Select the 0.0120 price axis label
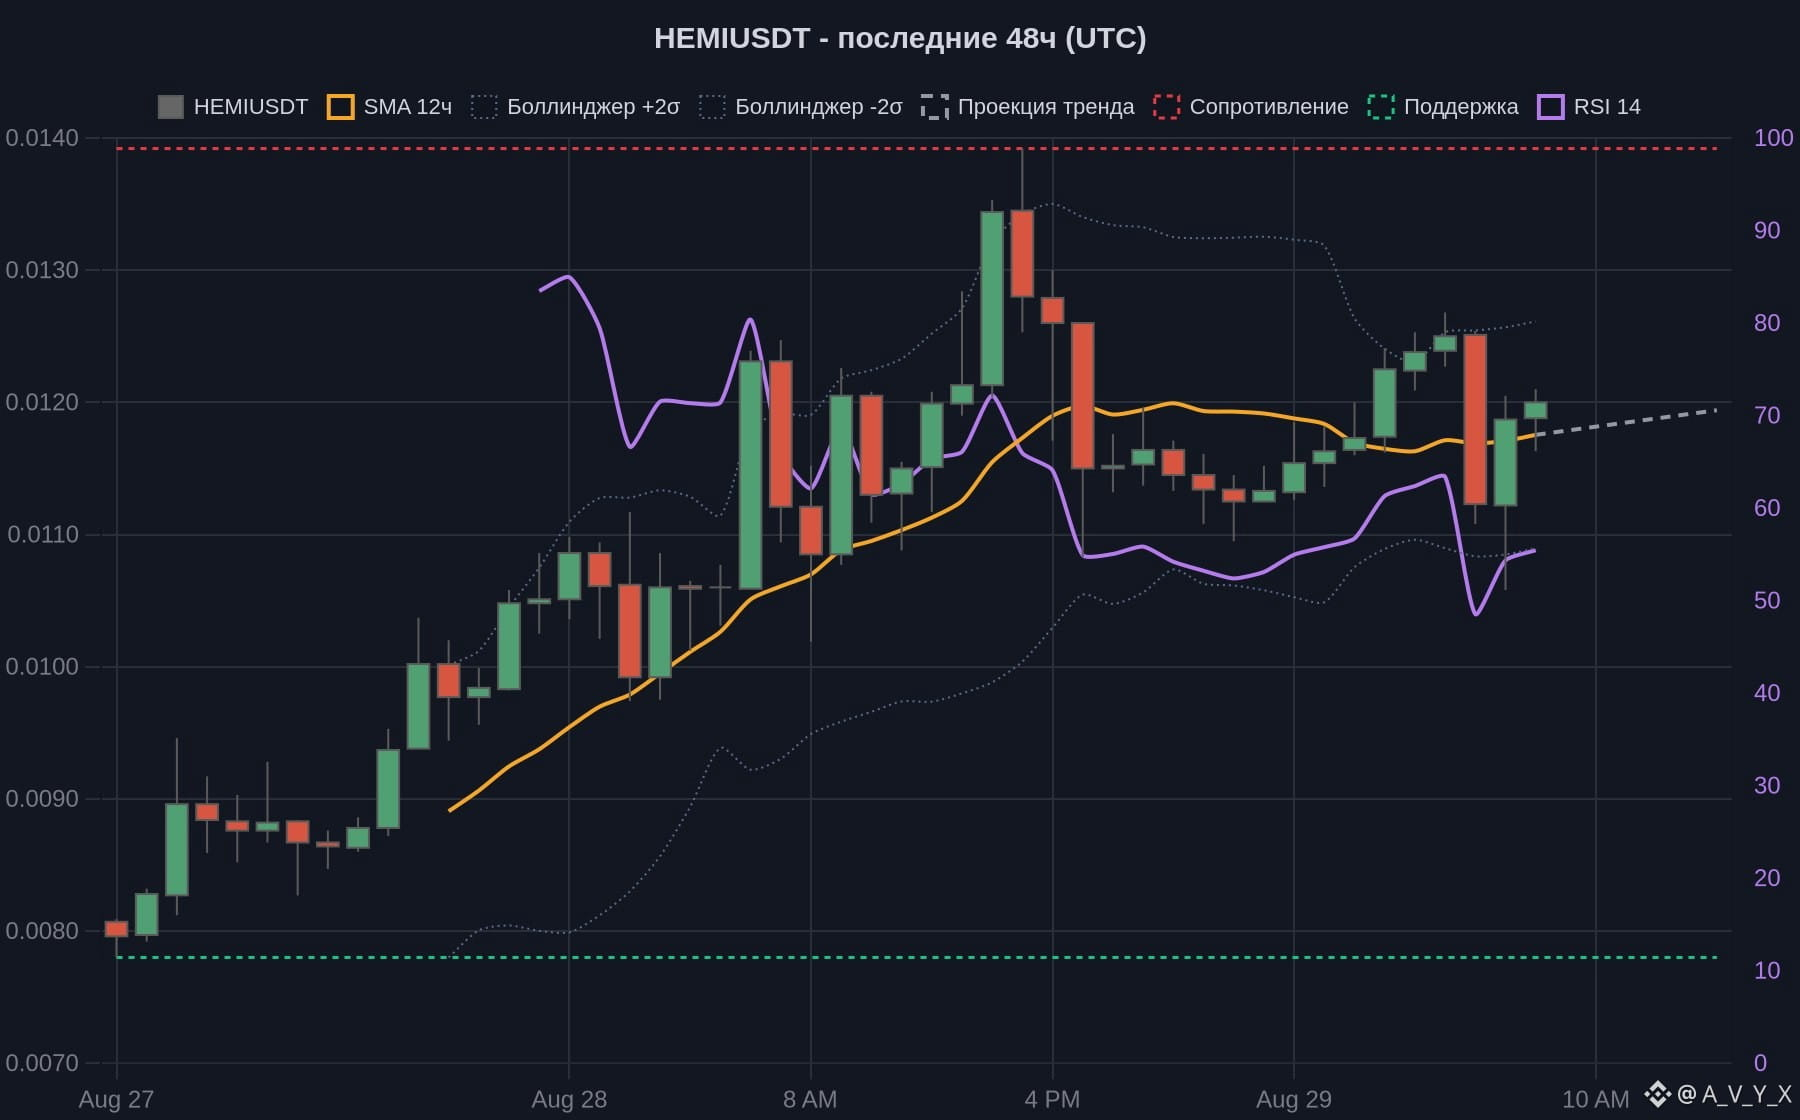Screen dimensions: 1800x1120 click(42, 402)
